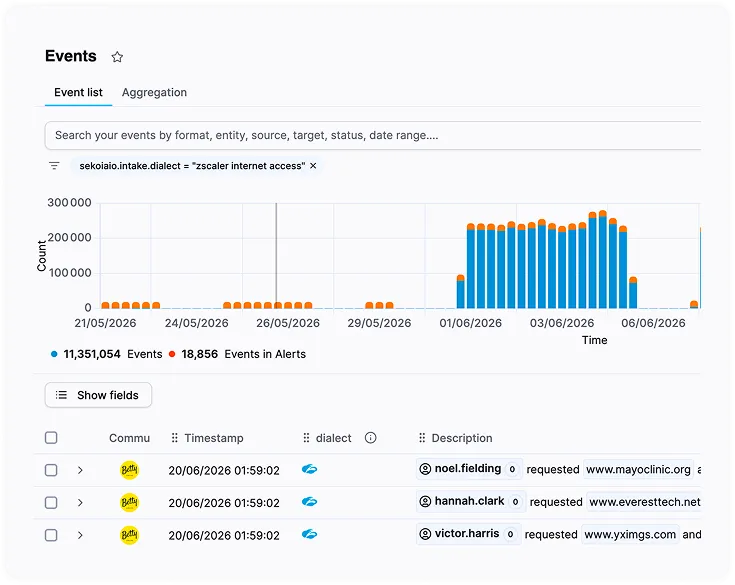Open the hannah.clark user entity
Image resolution: width=735 pixels, height=585 pixels.
tap(470, 501)
